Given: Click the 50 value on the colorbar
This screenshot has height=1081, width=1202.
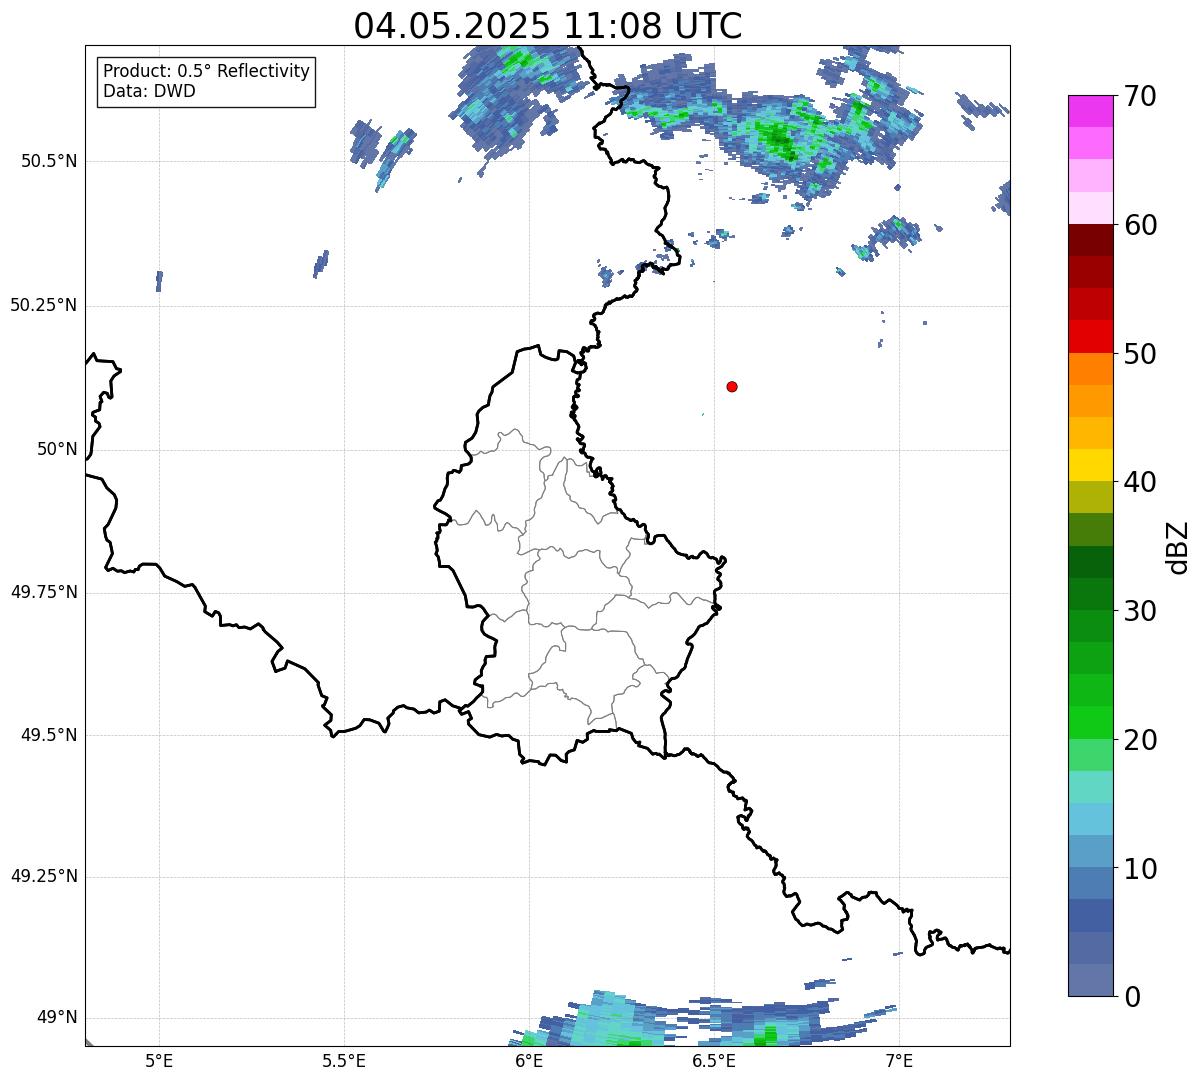Looking at the screenshot, I should click(x=1140, y=354).
